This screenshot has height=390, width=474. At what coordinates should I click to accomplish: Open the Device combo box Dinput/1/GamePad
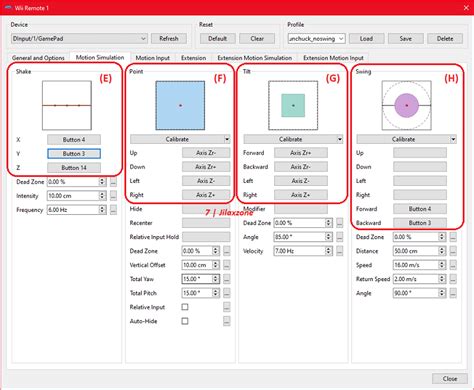click(x=79, y=39)
